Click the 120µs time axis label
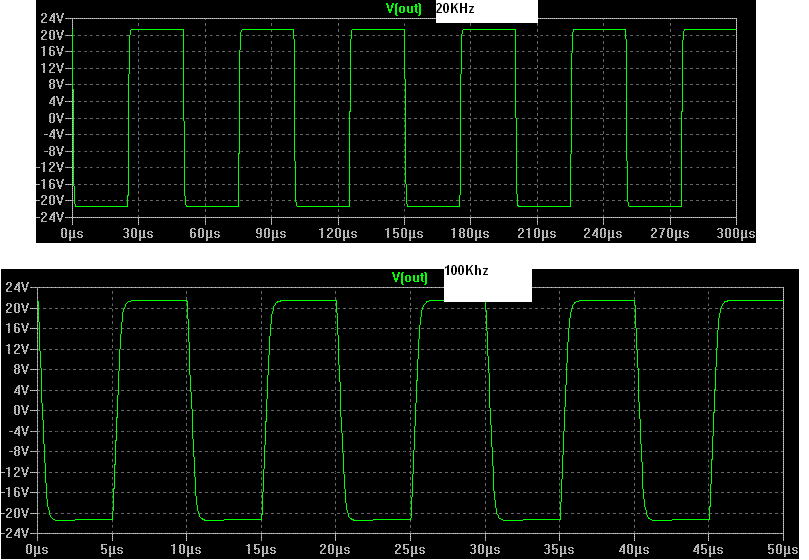Image resolution: width=809 pixels, height=560 pixels. click(337, 234)
